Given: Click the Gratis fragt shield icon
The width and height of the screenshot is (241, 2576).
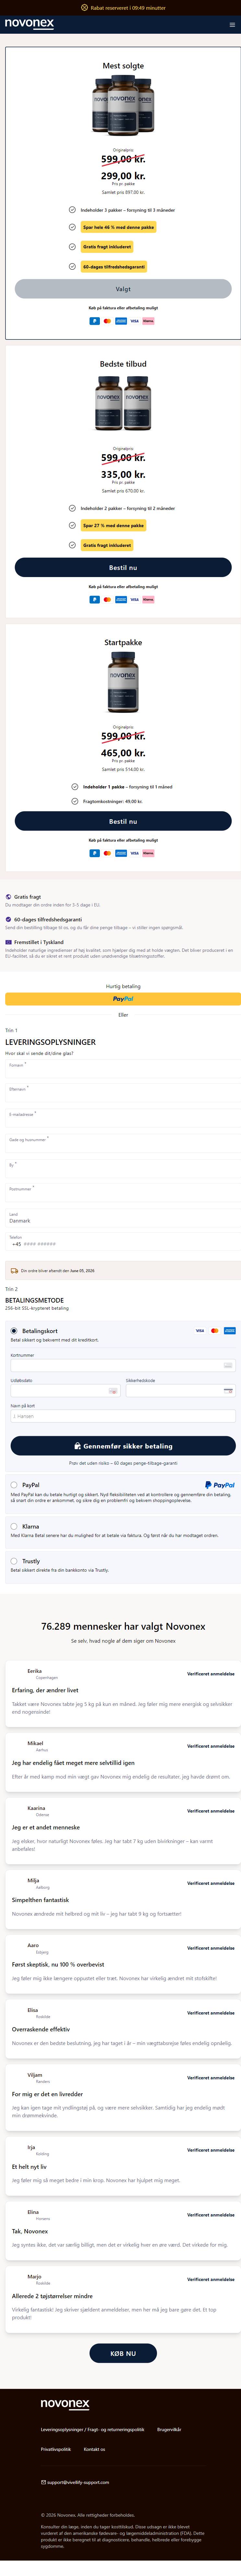Looking at the screenshot, I should [8, 897].
